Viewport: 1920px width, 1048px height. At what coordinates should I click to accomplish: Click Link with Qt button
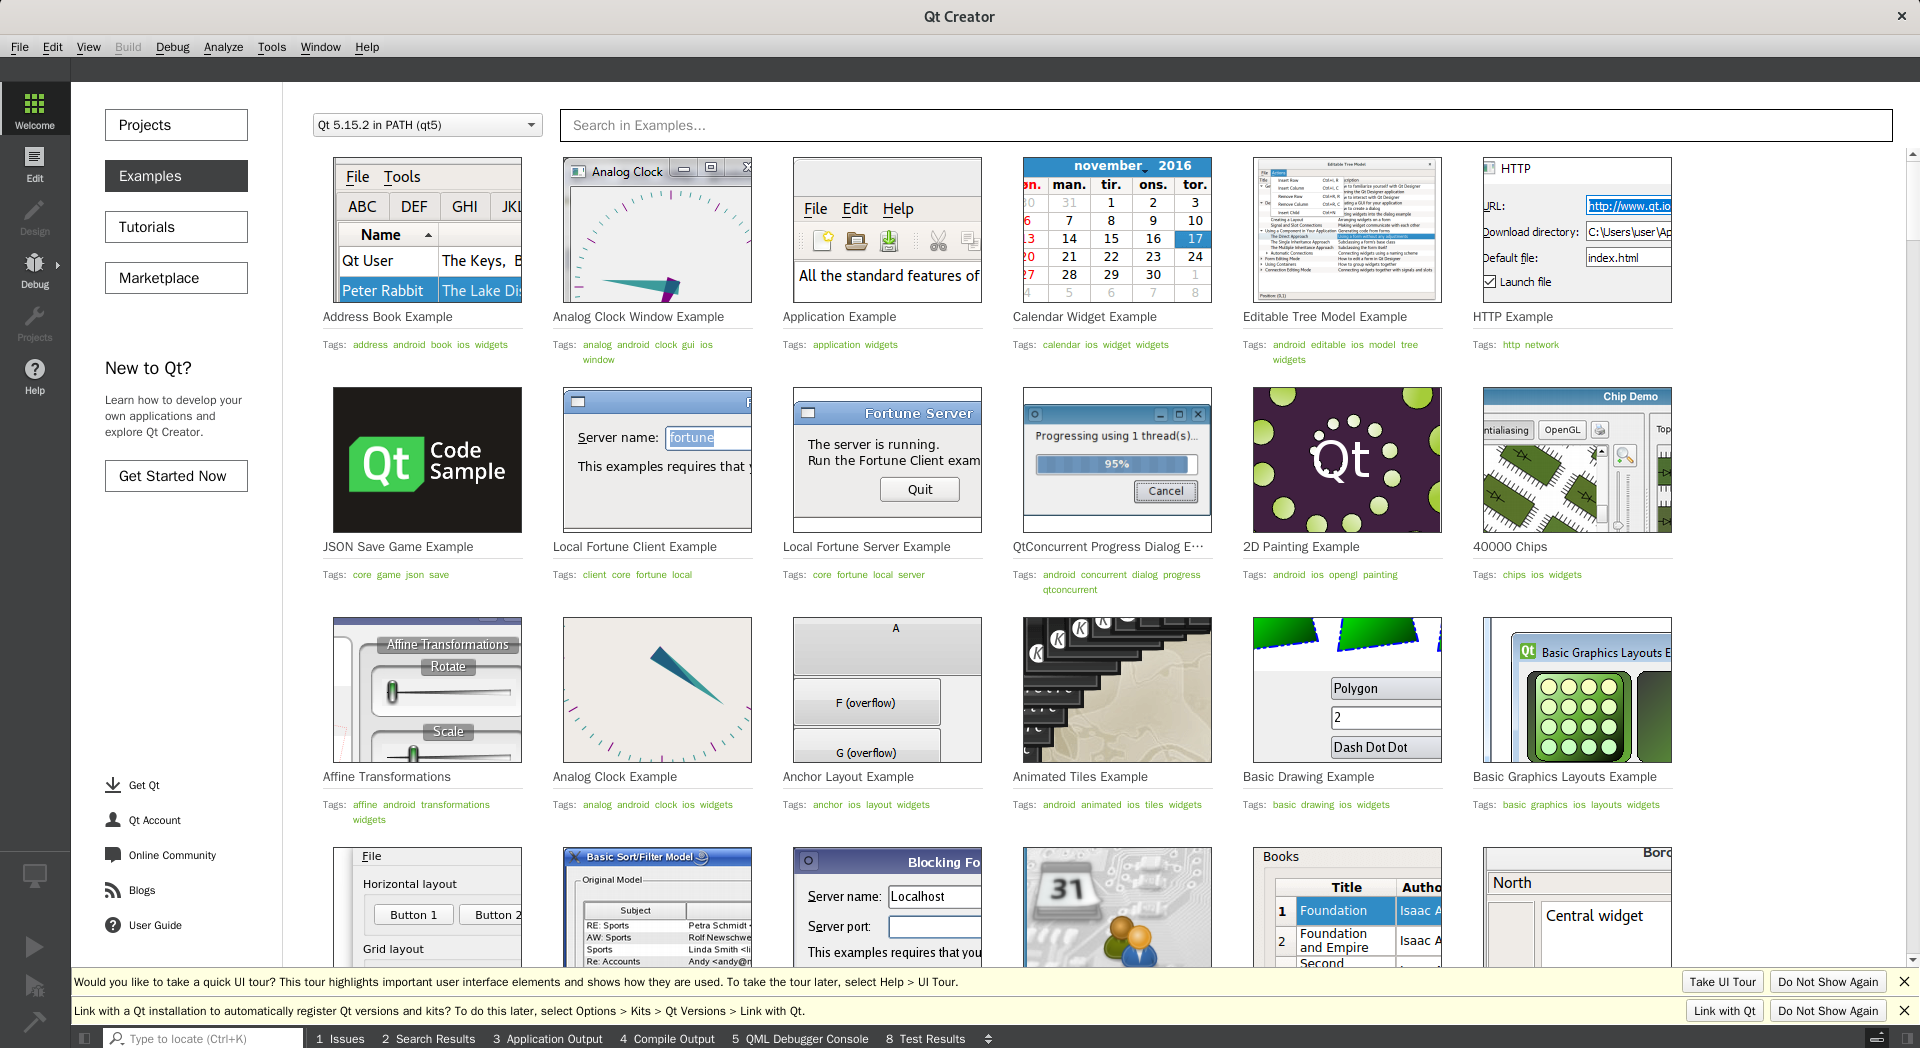pyautogui.click(x=1724, y=1011)
